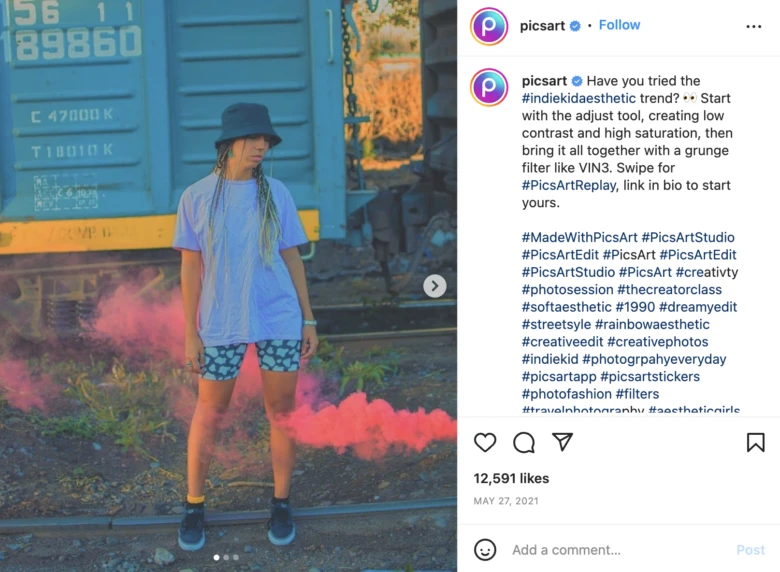This screenshot has height=572, width=780.
Task: Like the post with the heart icon
Action: 485,442
